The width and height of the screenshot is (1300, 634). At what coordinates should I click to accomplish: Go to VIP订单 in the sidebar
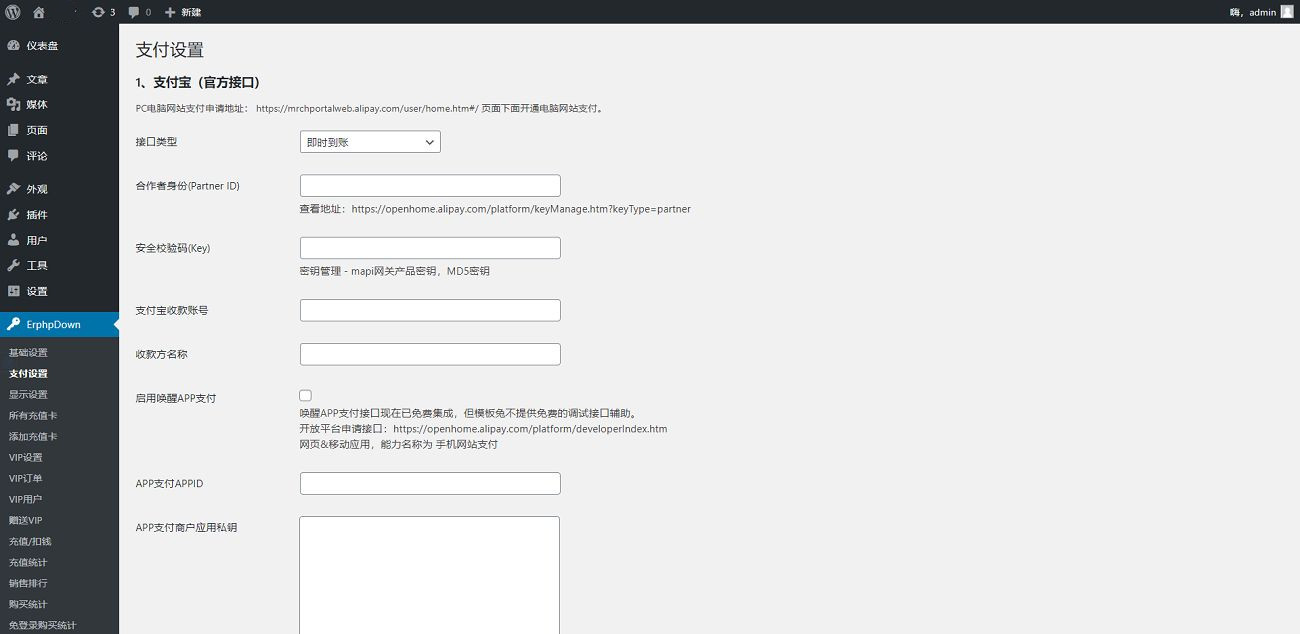[x=26, y=479]
